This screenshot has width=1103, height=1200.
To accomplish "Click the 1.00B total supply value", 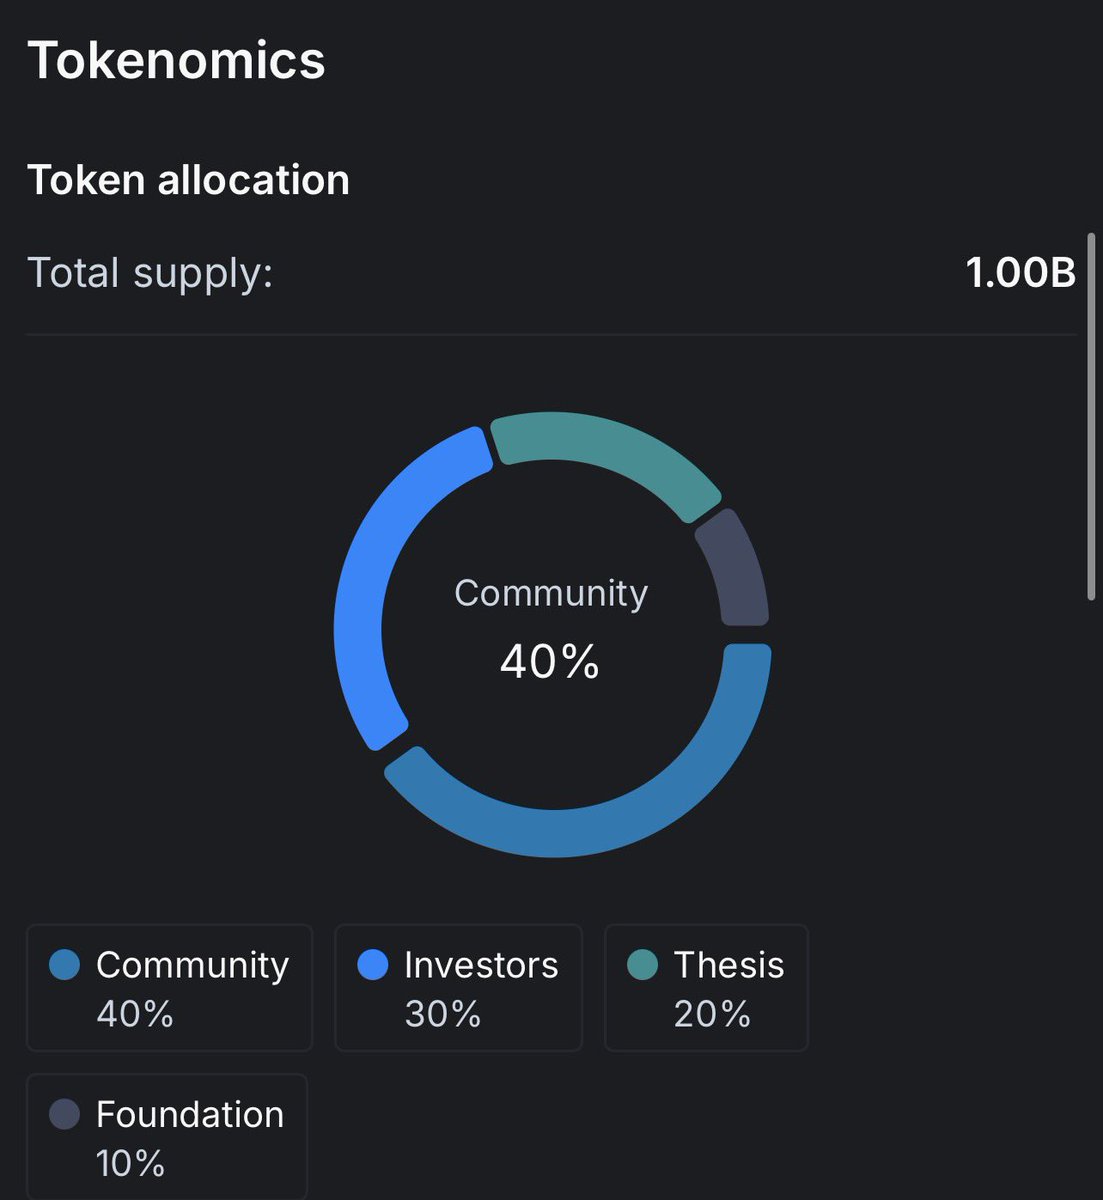I will (x=1020, y=273).
